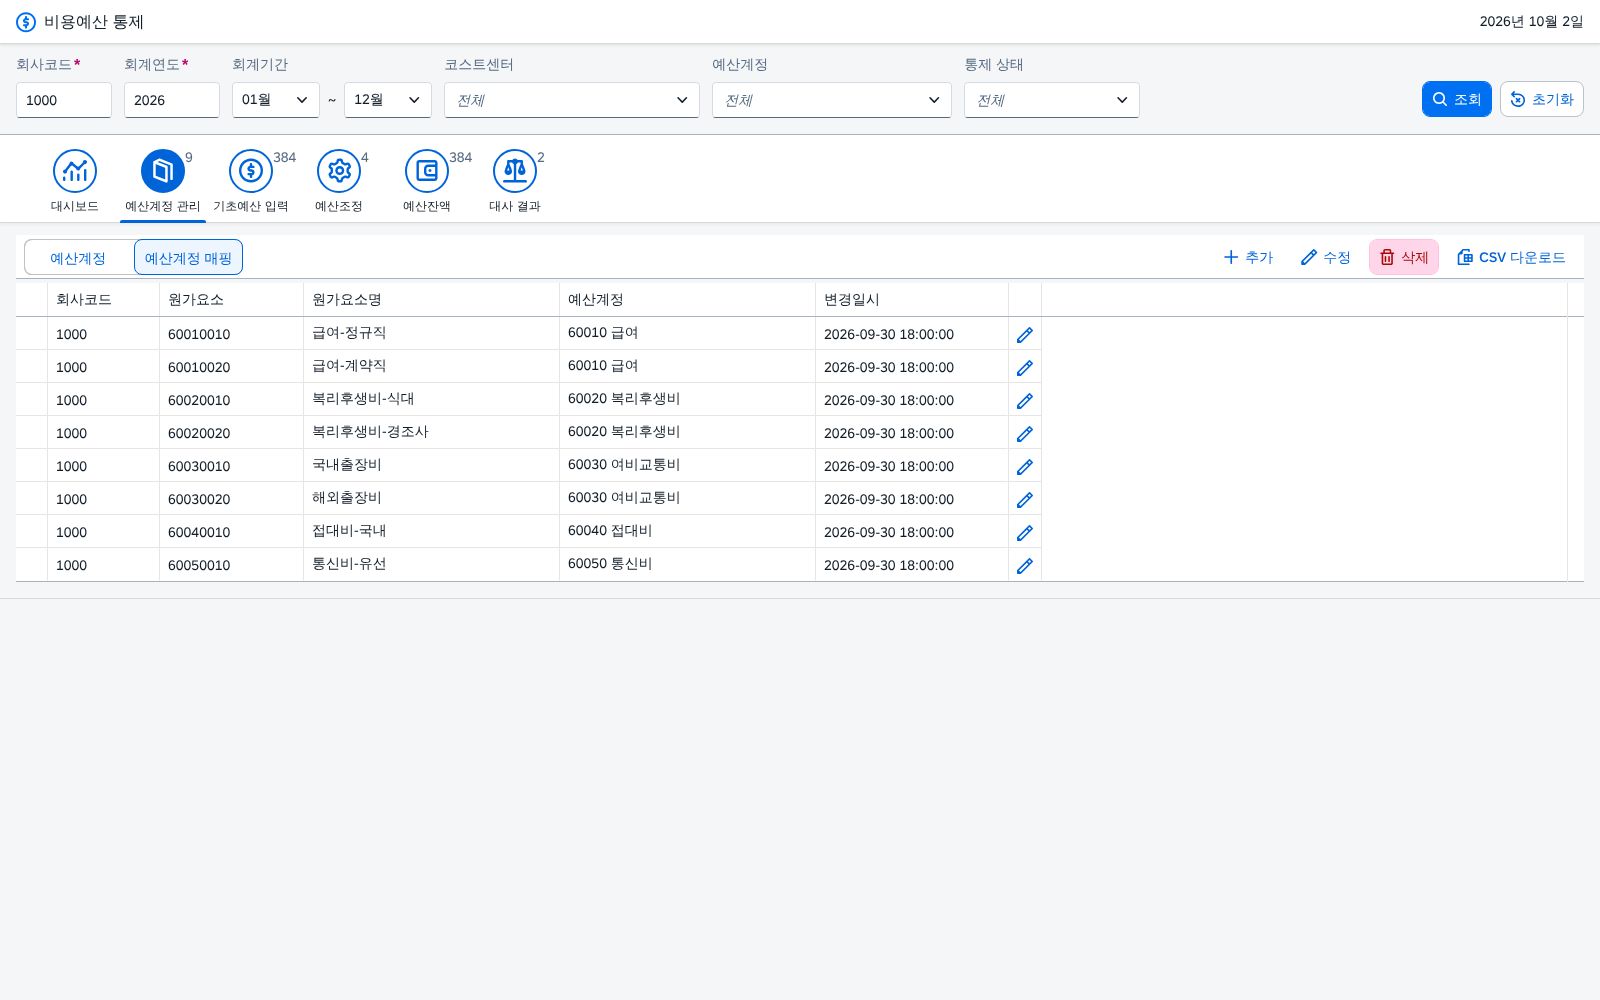Click the cell 60040 접대비
This screenshot has width=1600, height=1000.
687,531
